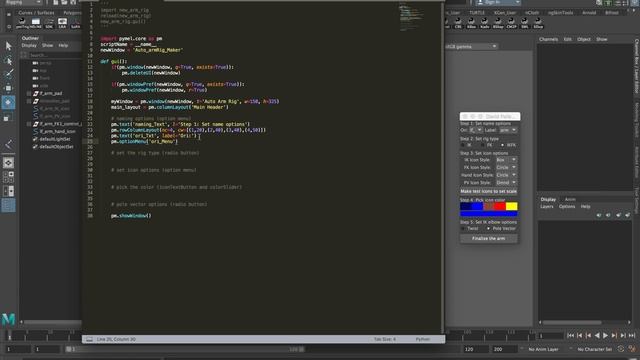
Task: Open the Outliner Display menu
Action: (29, 46)
